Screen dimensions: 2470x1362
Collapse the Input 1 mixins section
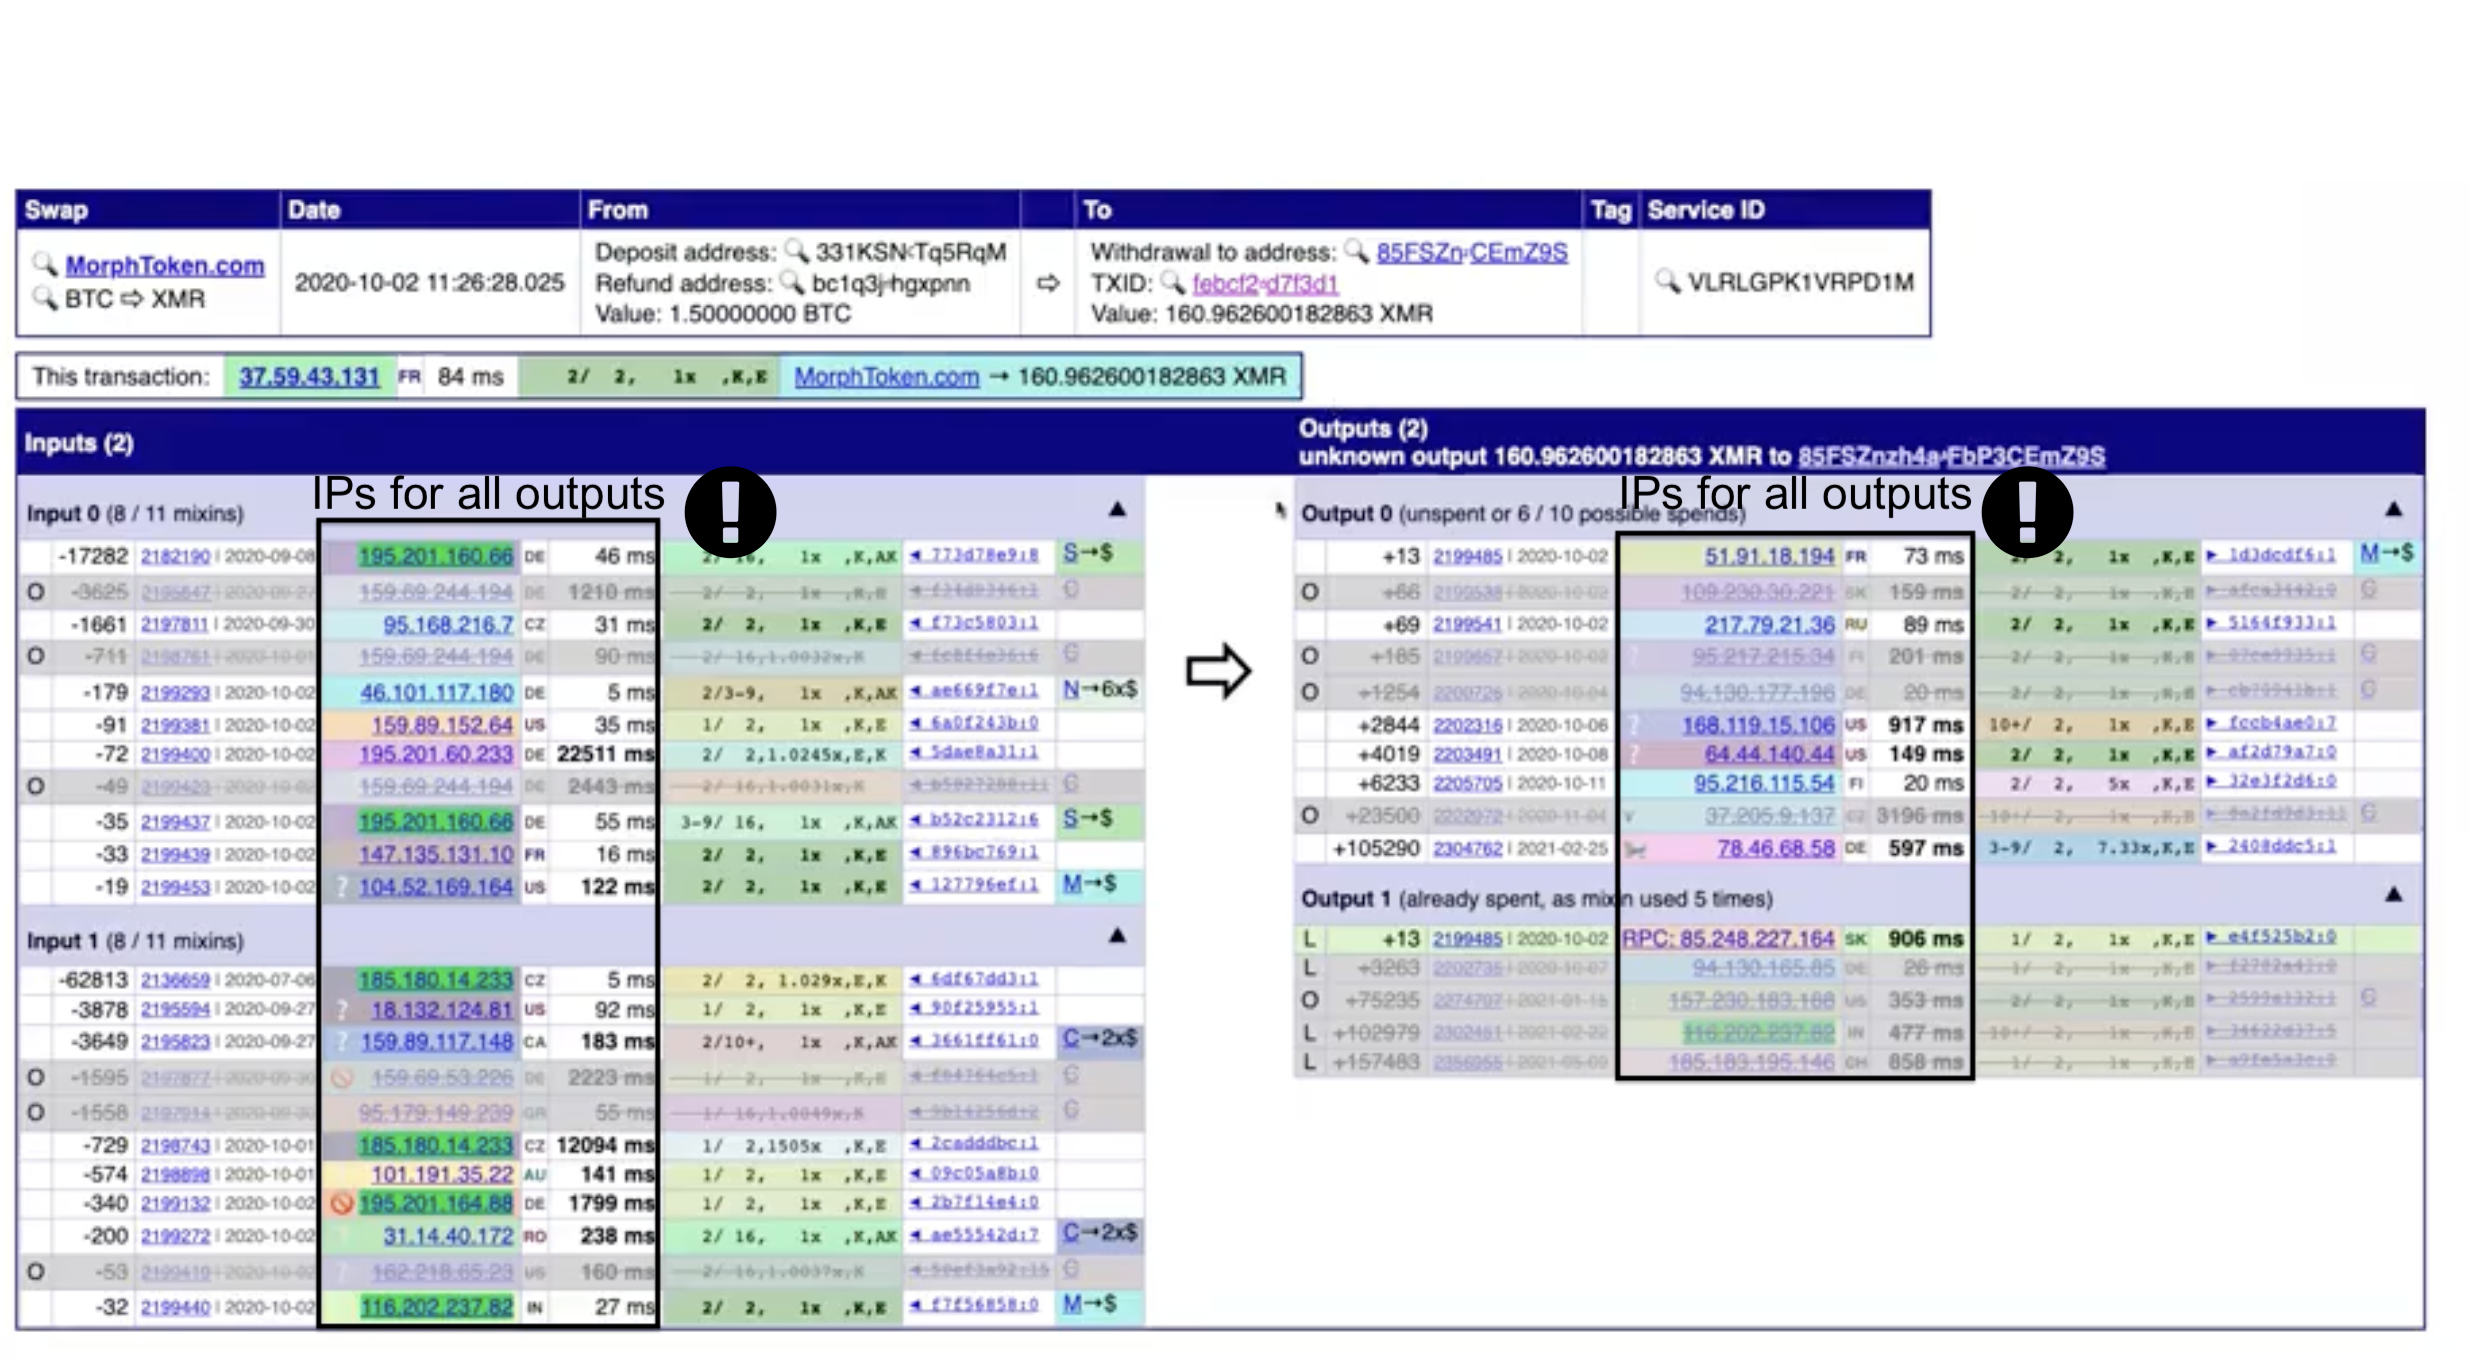pyautogui.click(x=1117, y=936)
